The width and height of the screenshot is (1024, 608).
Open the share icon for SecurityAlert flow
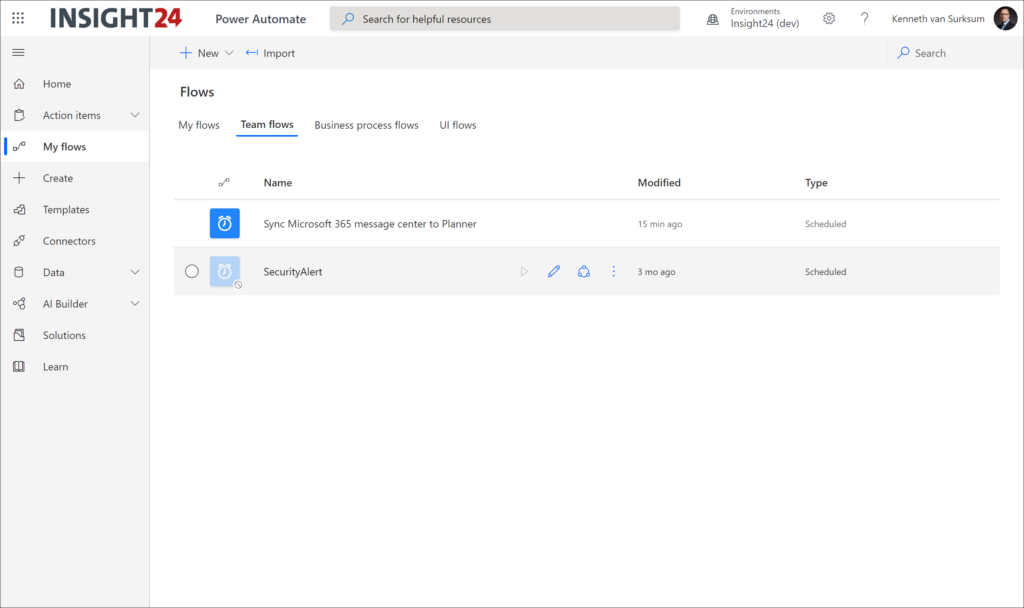(584, 271)
